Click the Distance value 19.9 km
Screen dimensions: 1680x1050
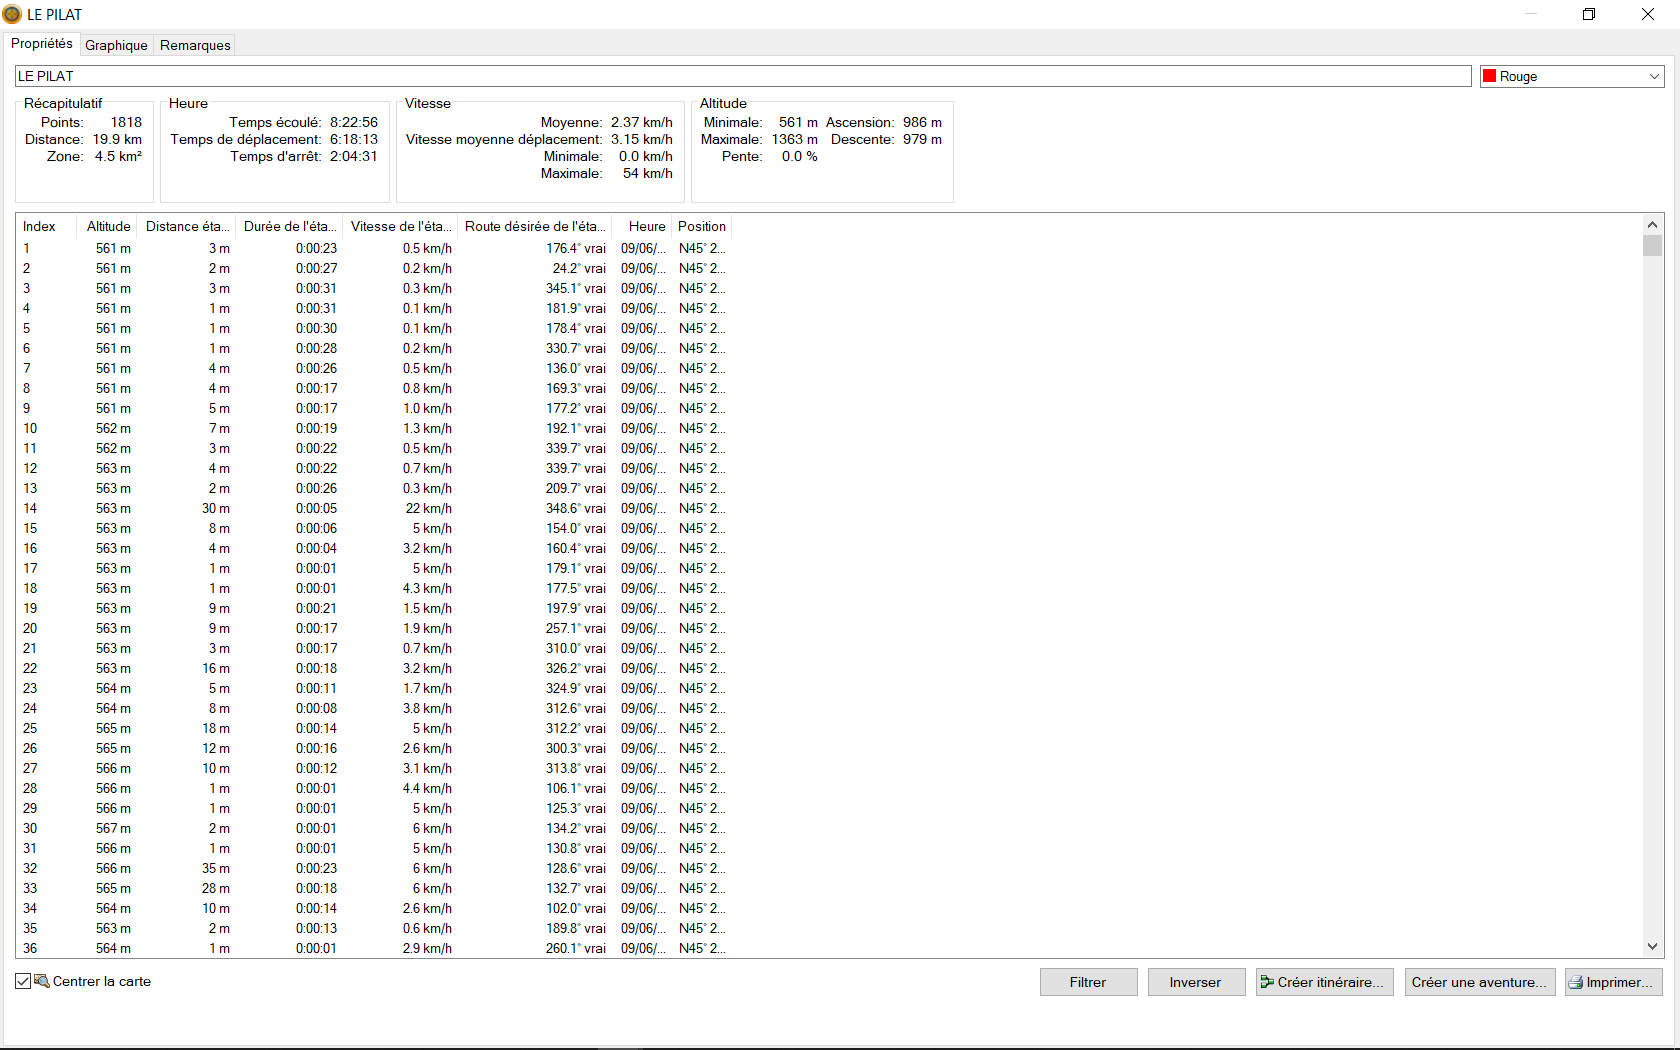(x=117, y=139)
